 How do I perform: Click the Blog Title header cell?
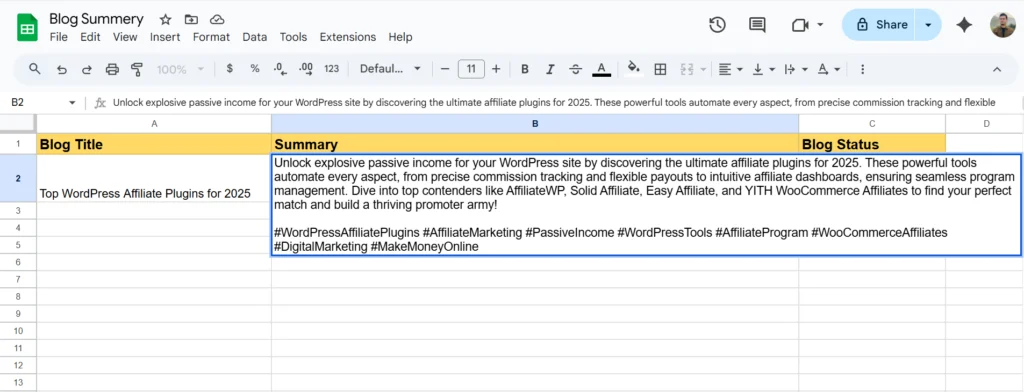(154, 144)
